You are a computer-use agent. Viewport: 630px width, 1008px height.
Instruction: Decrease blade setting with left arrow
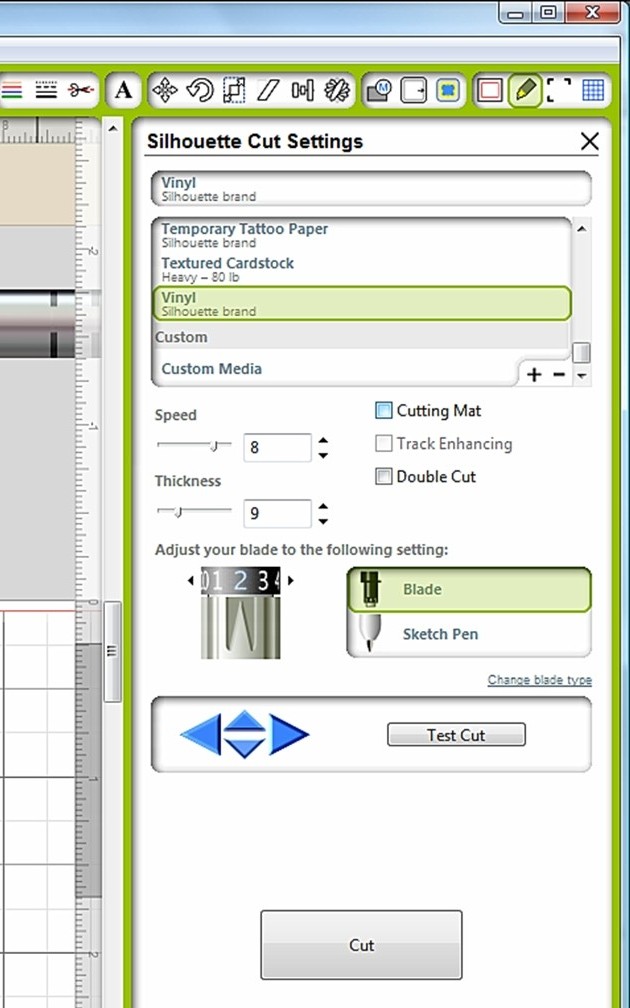point(191,580)
